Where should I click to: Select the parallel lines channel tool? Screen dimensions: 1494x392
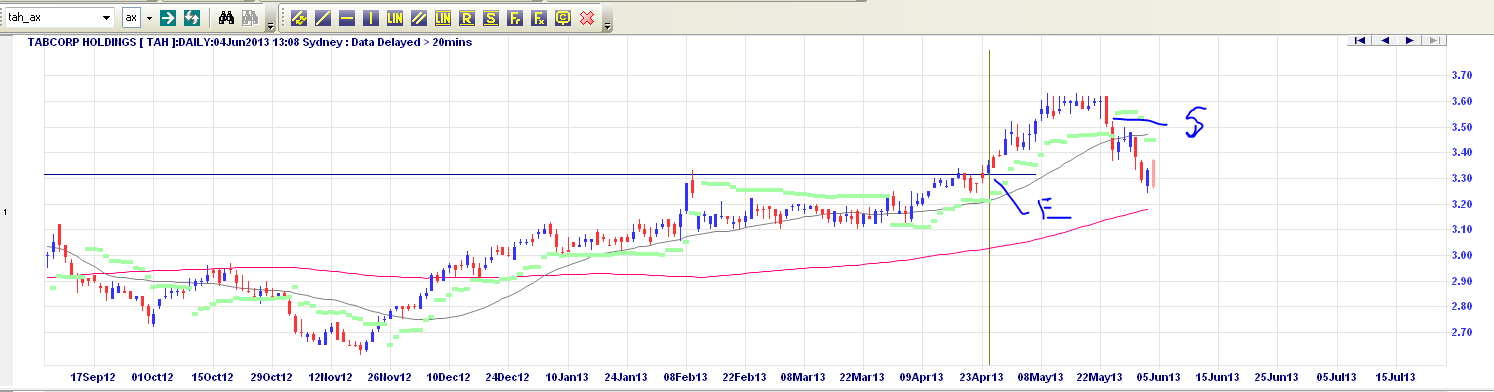pos(418,18)
